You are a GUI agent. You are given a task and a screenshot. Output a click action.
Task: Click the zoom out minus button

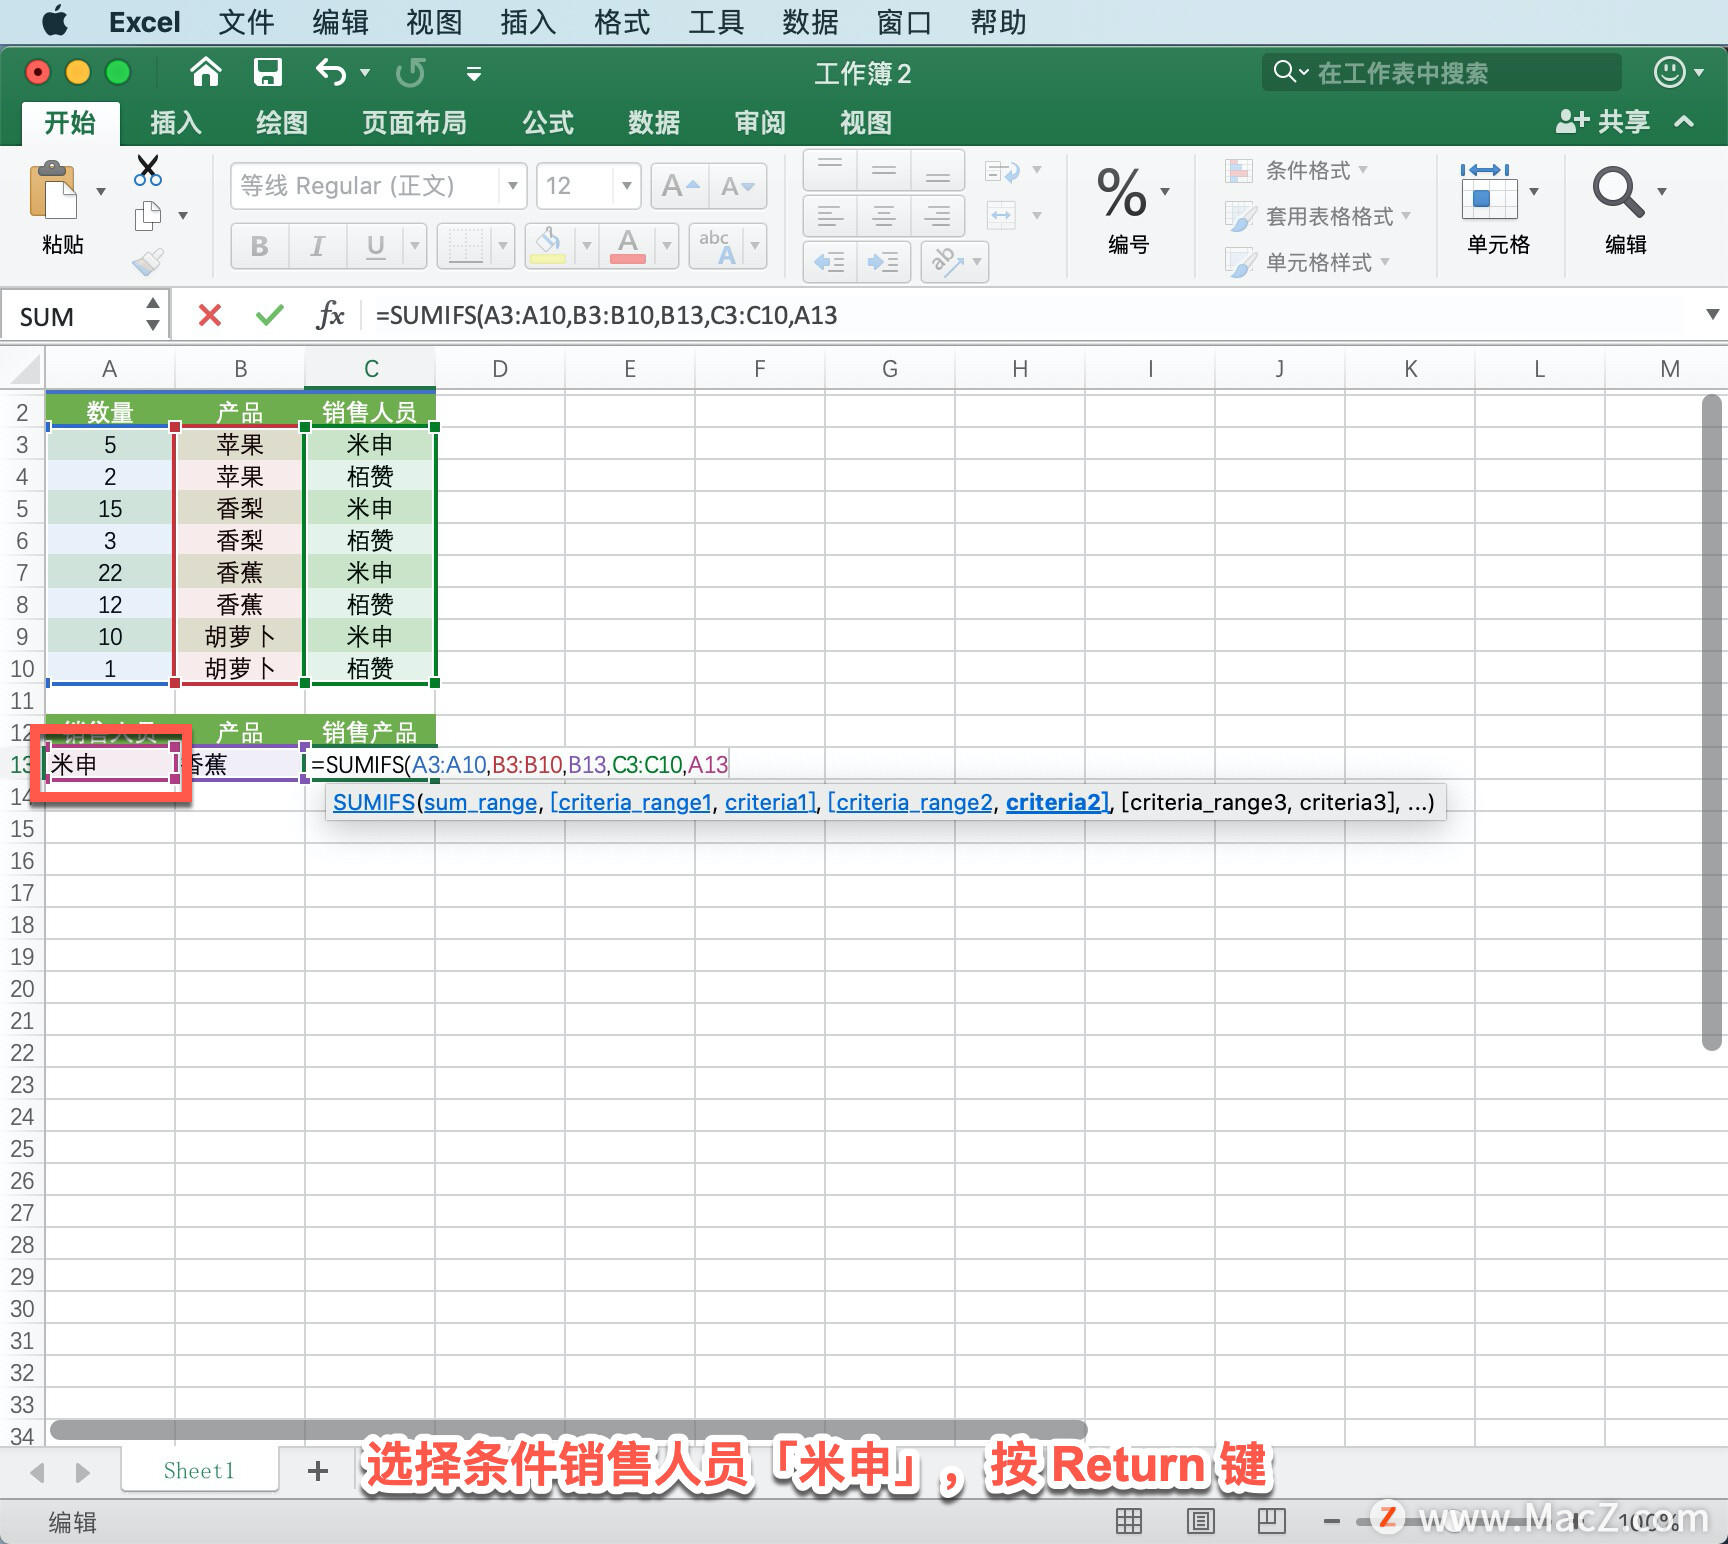(x=1331, y=1522)
